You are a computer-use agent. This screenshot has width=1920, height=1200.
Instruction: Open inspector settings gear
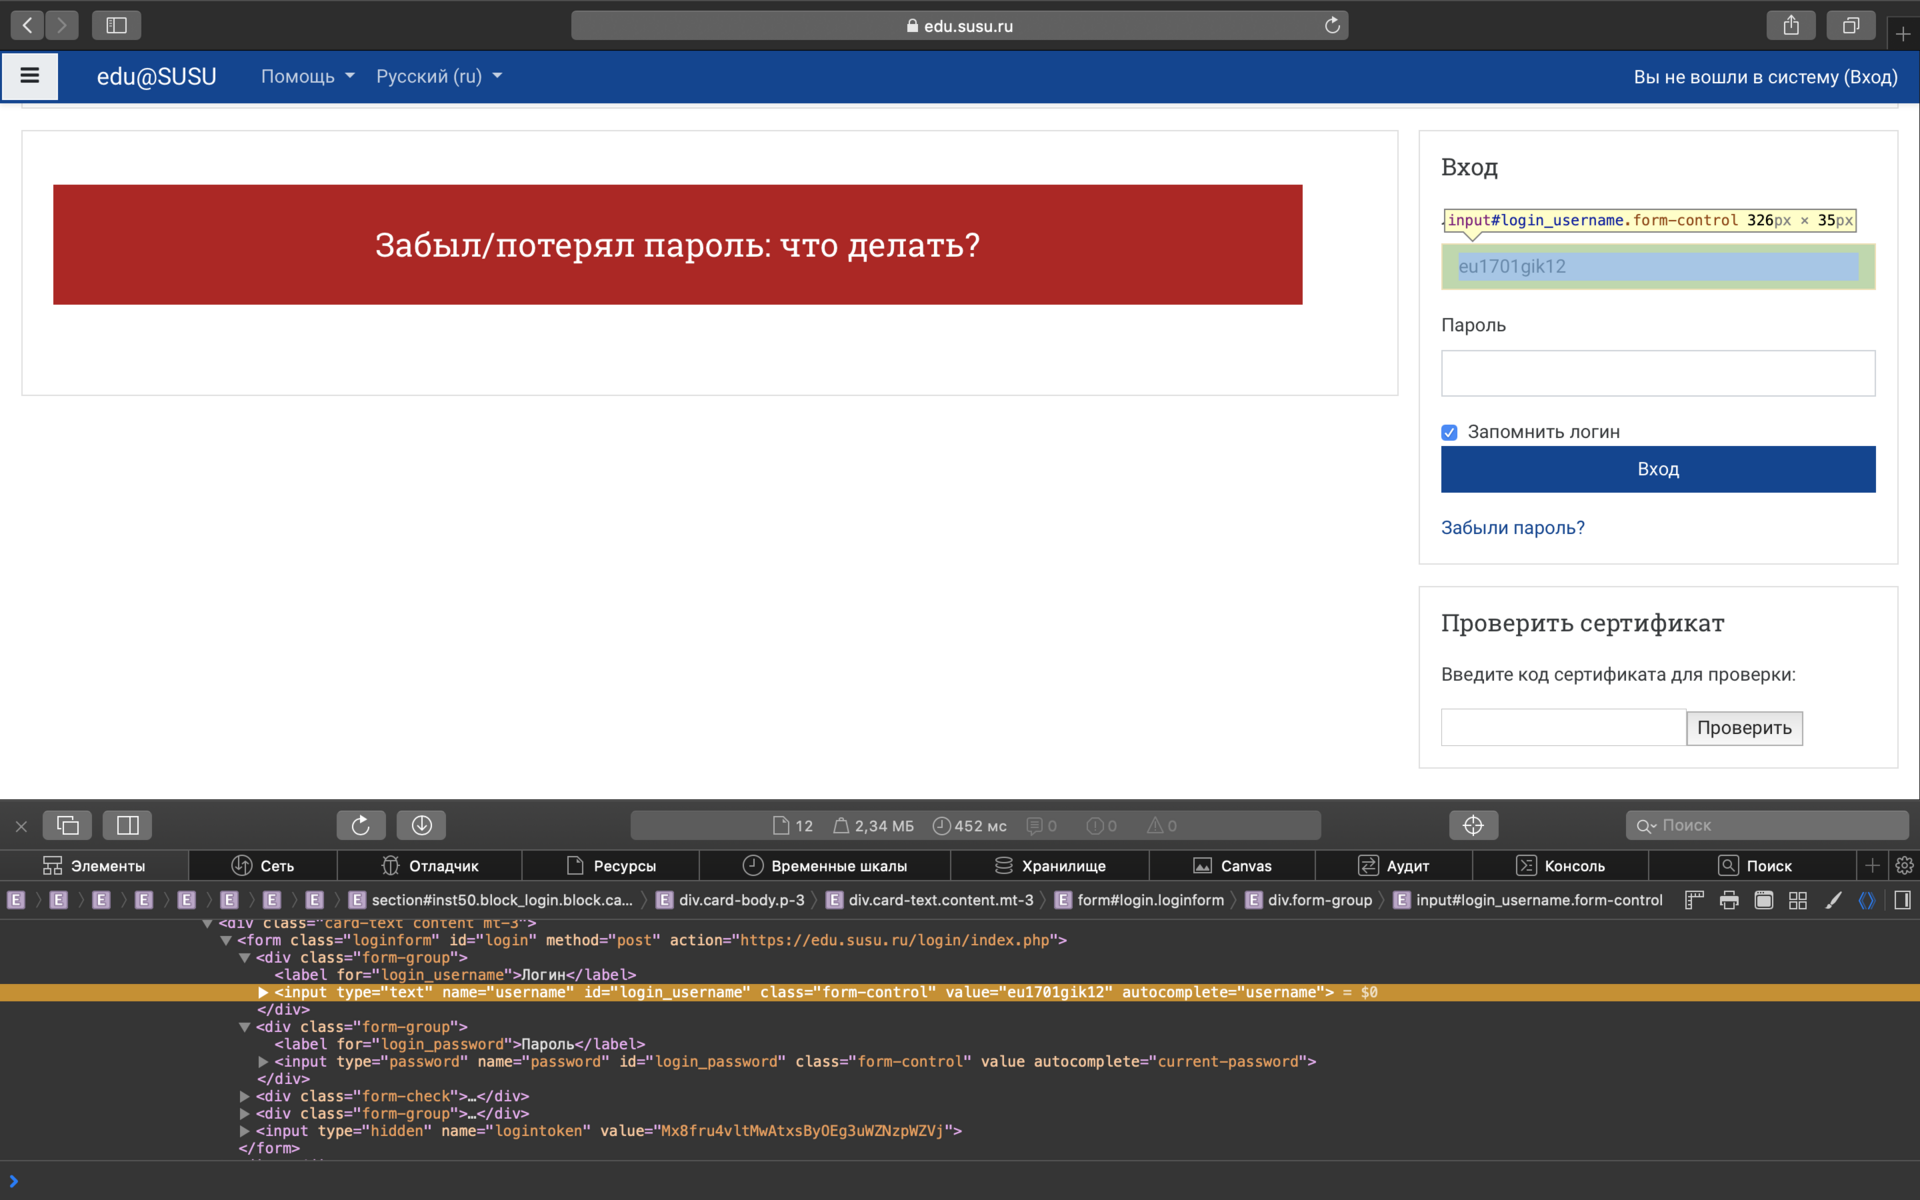[1904, 865]
